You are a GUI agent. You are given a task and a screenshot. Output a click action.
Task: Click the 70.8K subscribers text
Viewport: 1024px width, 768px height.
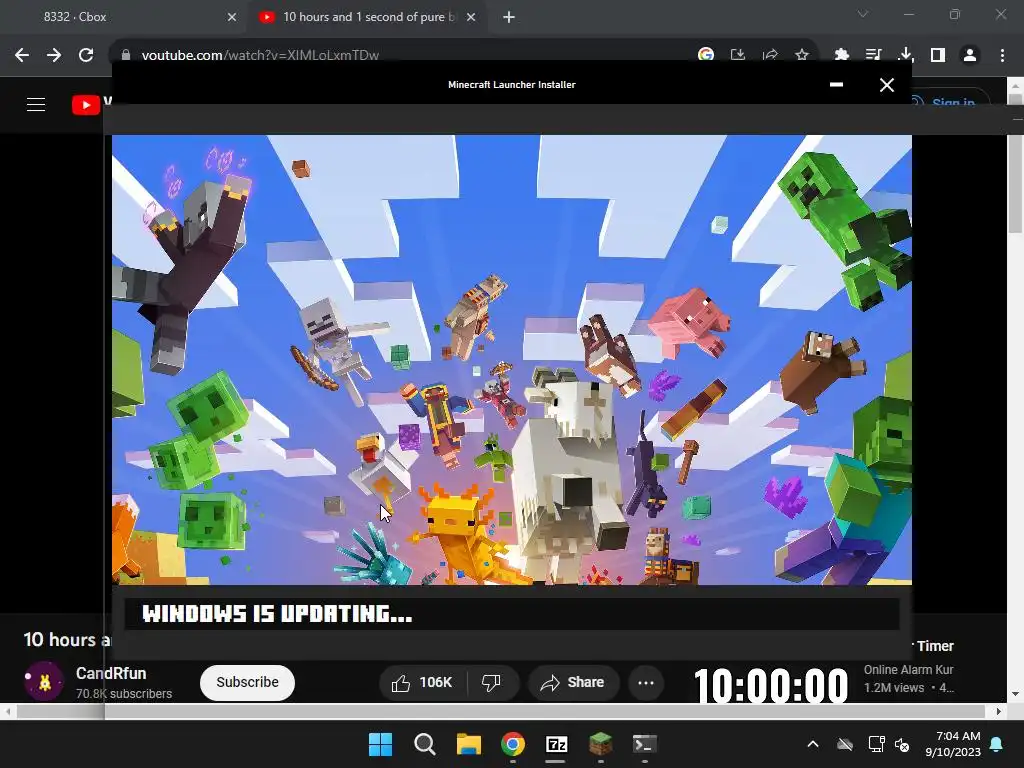tap(123, 694)
